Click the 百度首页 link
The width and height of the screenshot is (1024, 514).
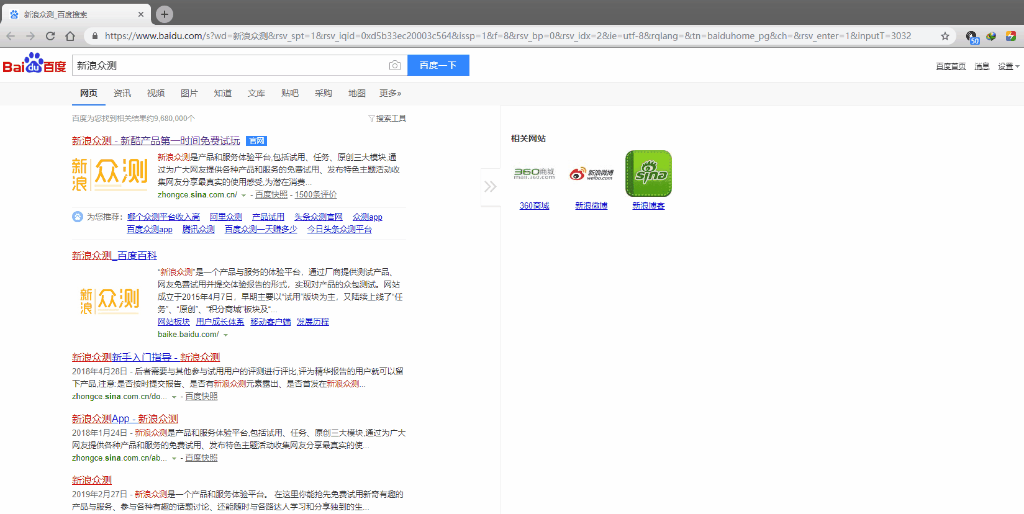pyautogui.click(x=950, y=66)
